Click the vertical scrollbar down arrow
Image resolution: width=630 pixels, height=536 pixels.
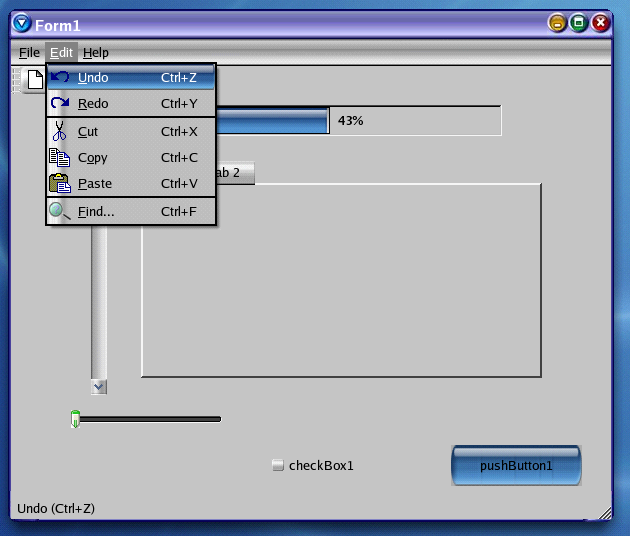[x=99, y=387]
